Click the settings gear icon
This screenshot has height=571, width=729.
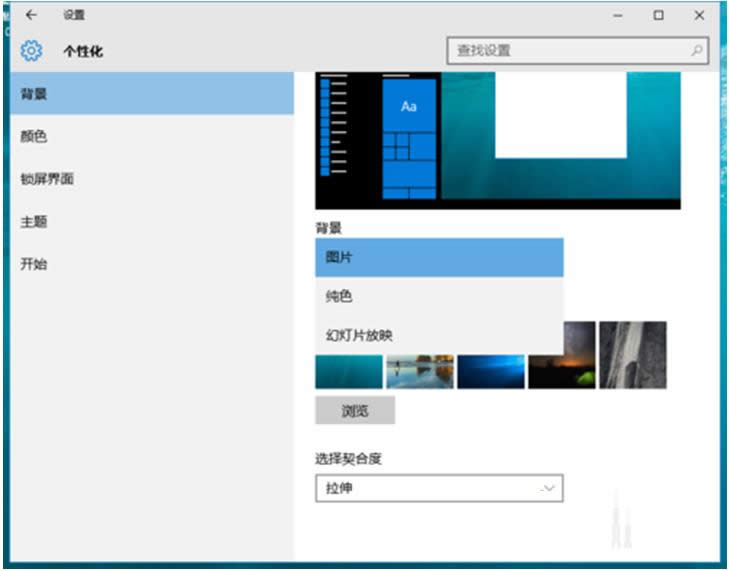pos(31,50)
